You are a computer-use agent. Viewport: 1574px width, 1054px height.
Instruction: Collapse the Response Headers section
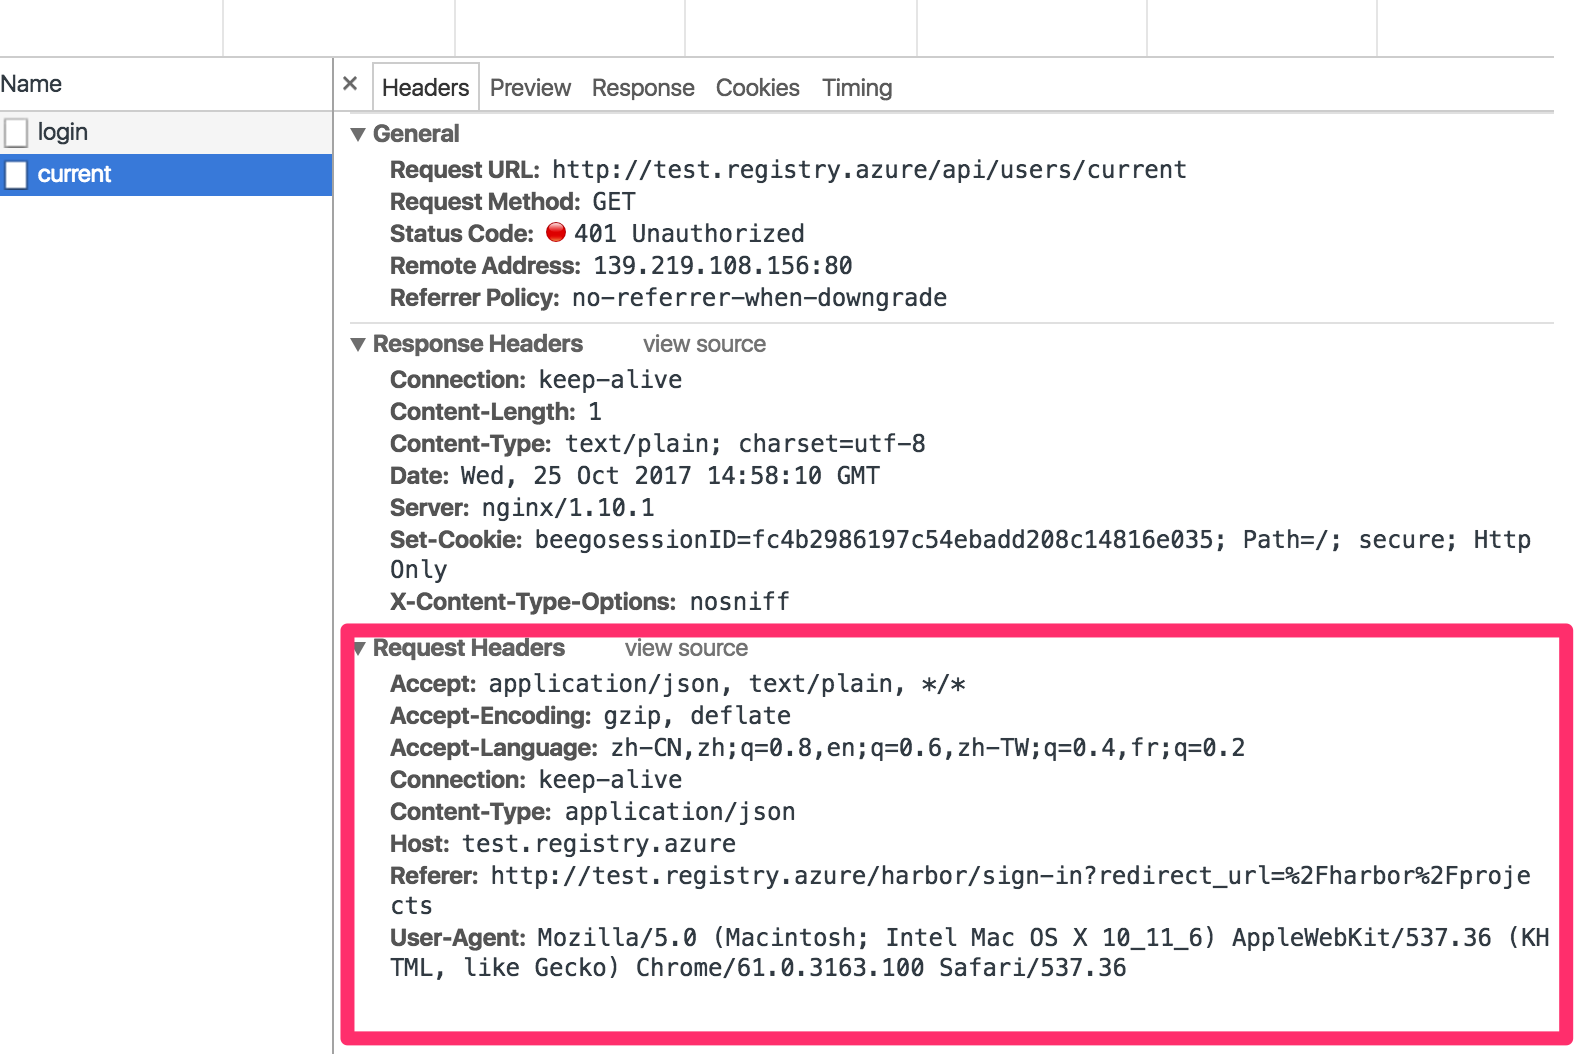click(x=358, y=344)
